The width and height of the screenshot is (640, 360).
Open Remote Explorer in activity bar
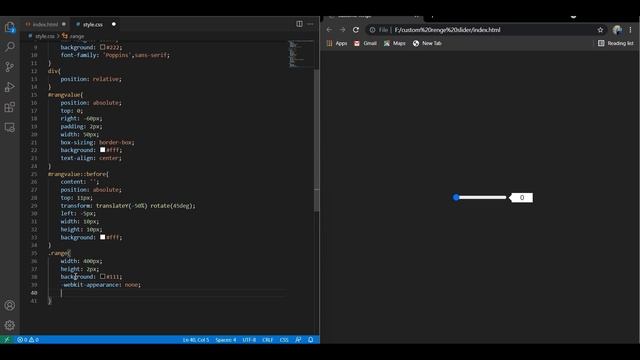[x=10, y=127]
